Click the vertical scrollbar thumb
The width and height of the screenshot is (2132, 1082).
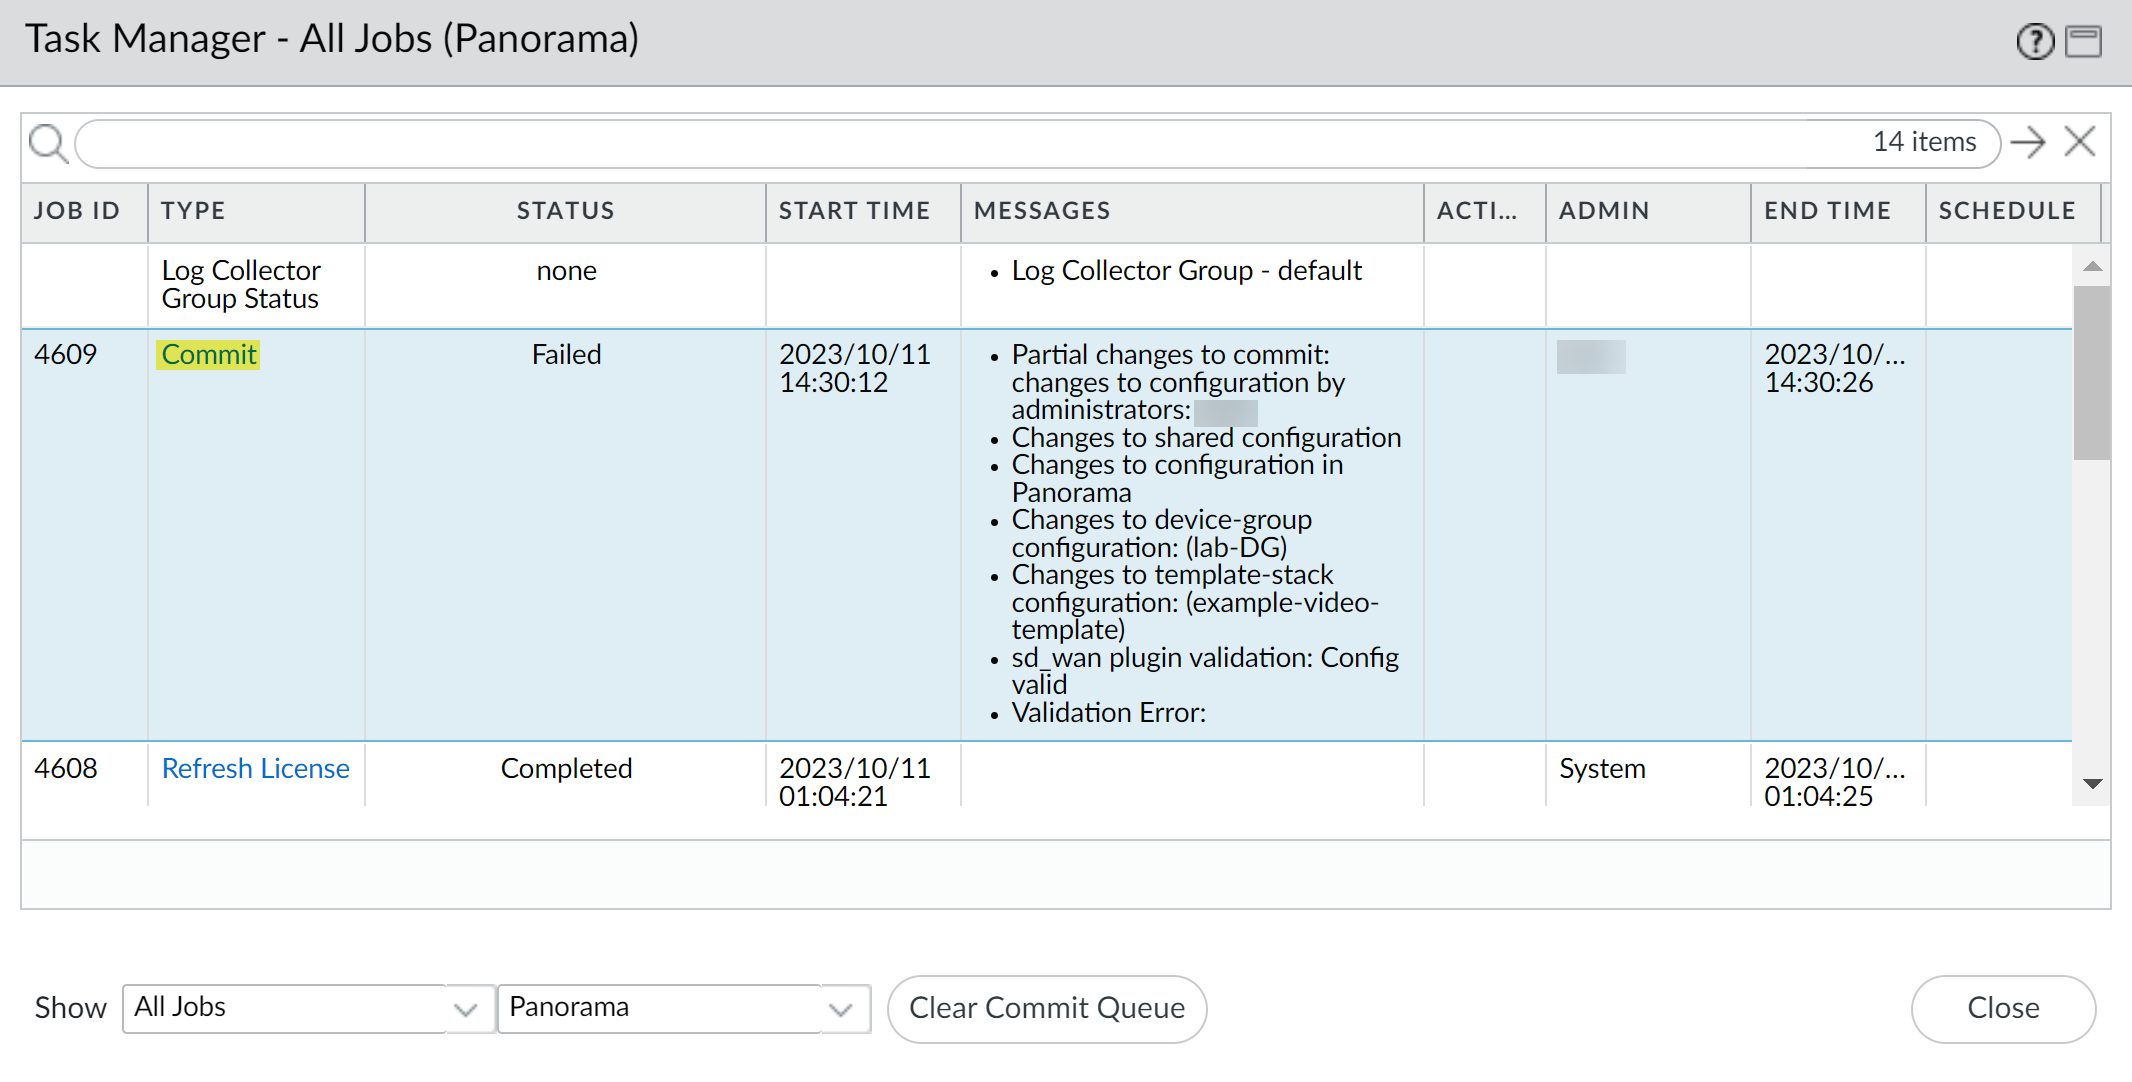click(x=2091, y=372)
